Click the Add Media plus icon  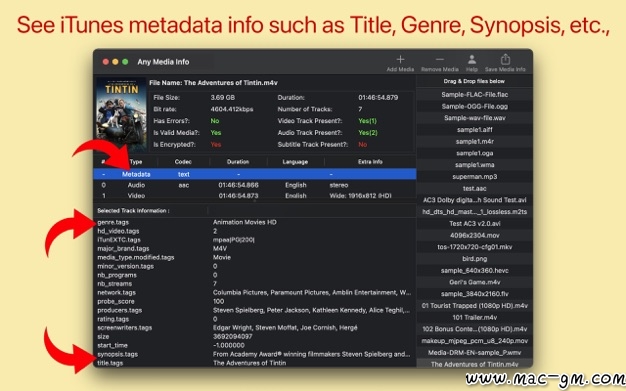coord(400,60)
